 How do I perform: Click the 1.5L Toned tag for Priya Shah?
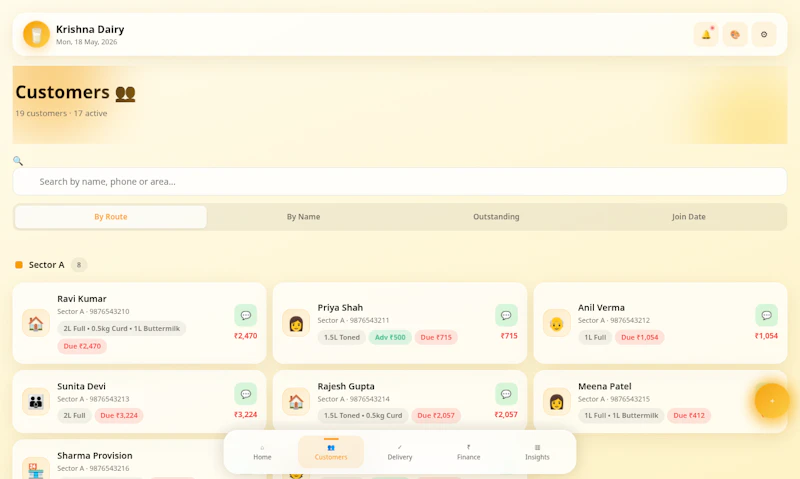click(x=342, y=337)
